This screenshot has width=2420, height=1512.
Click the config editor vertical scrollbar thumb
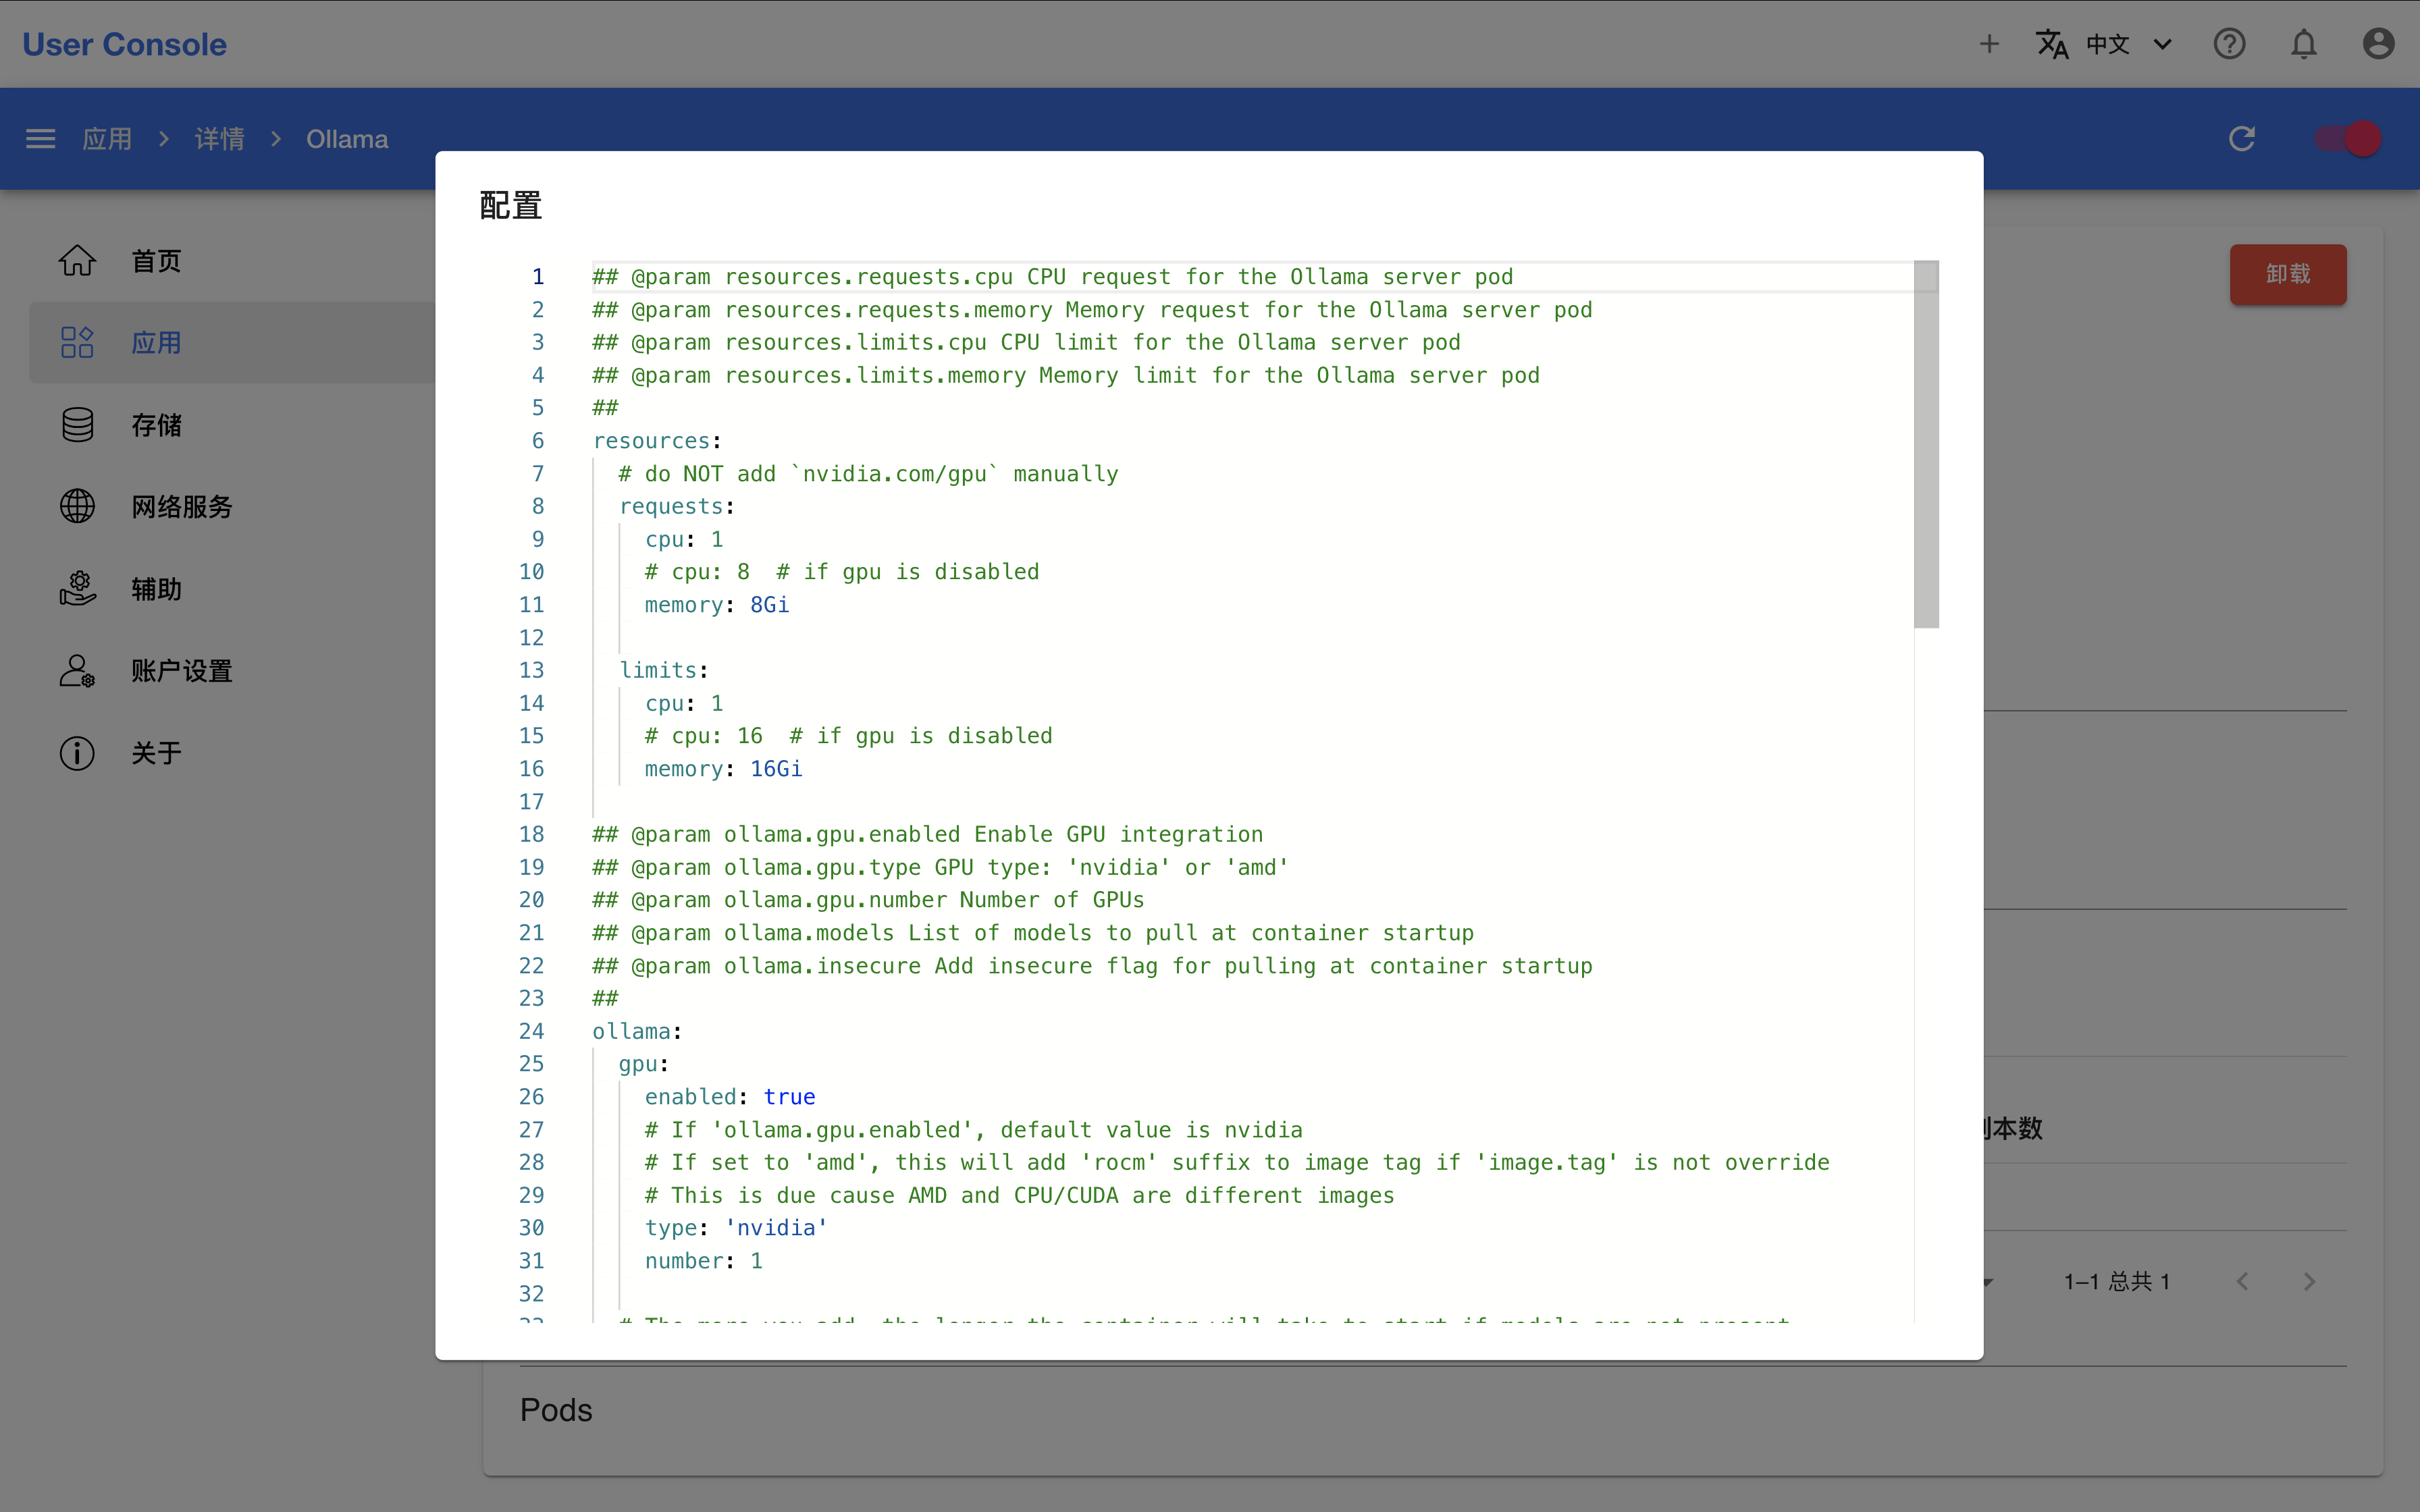pyautogui.click(x=1926, y=444)
